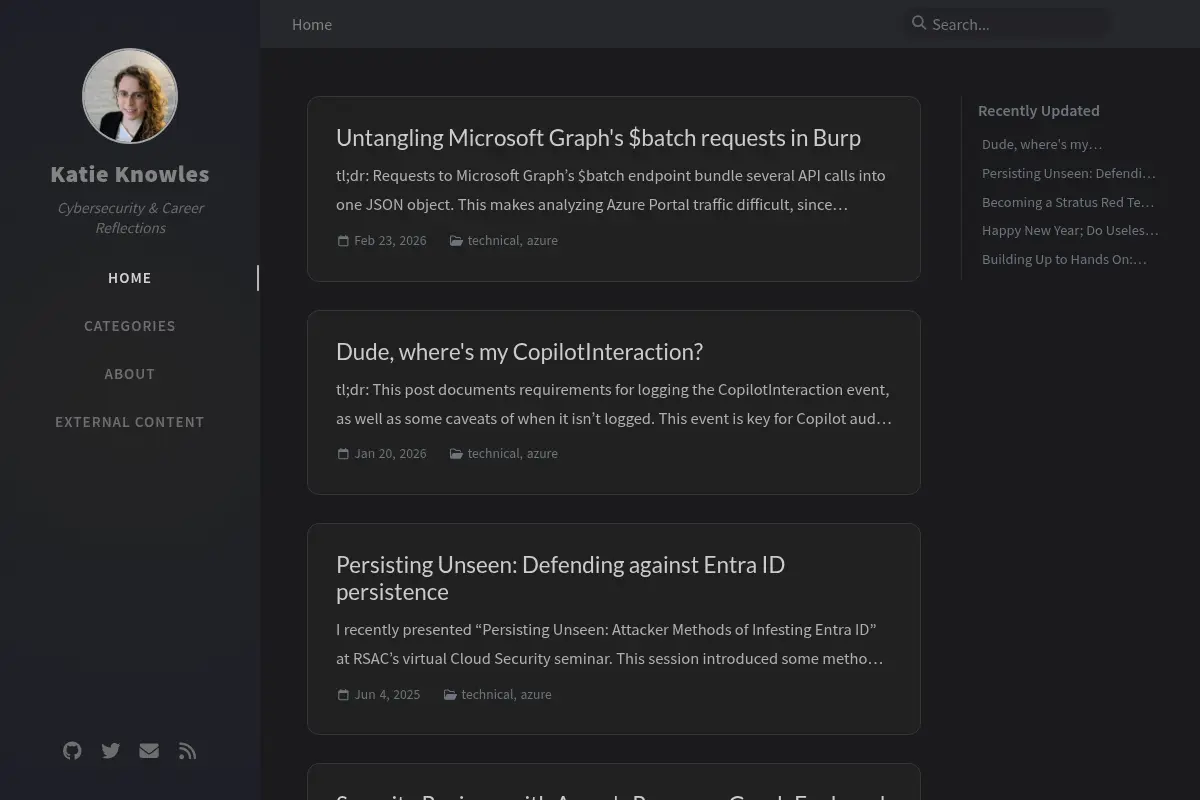The image size is (1200, 800).
Task: Open the GitHub profile icon
Action: (72, 750)
